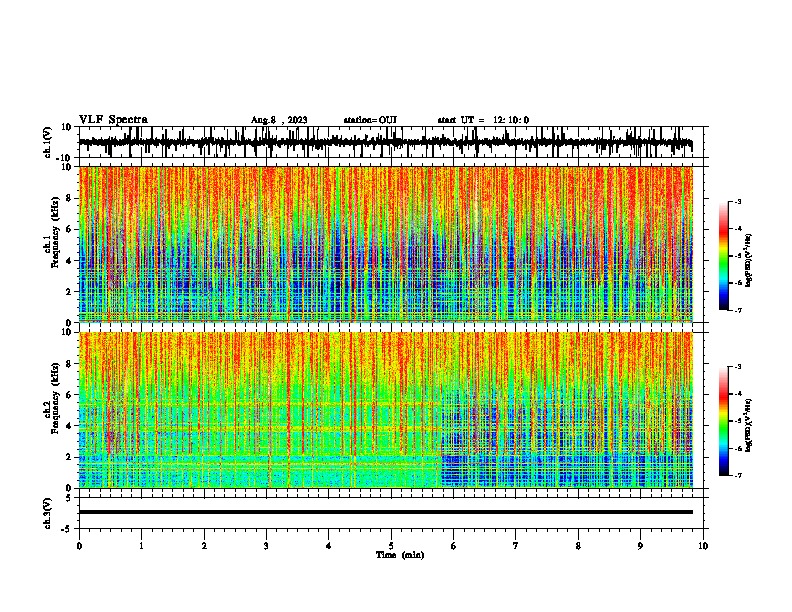Click the "-7" label below the ch.2 colorbar

[x=737, y=476]
